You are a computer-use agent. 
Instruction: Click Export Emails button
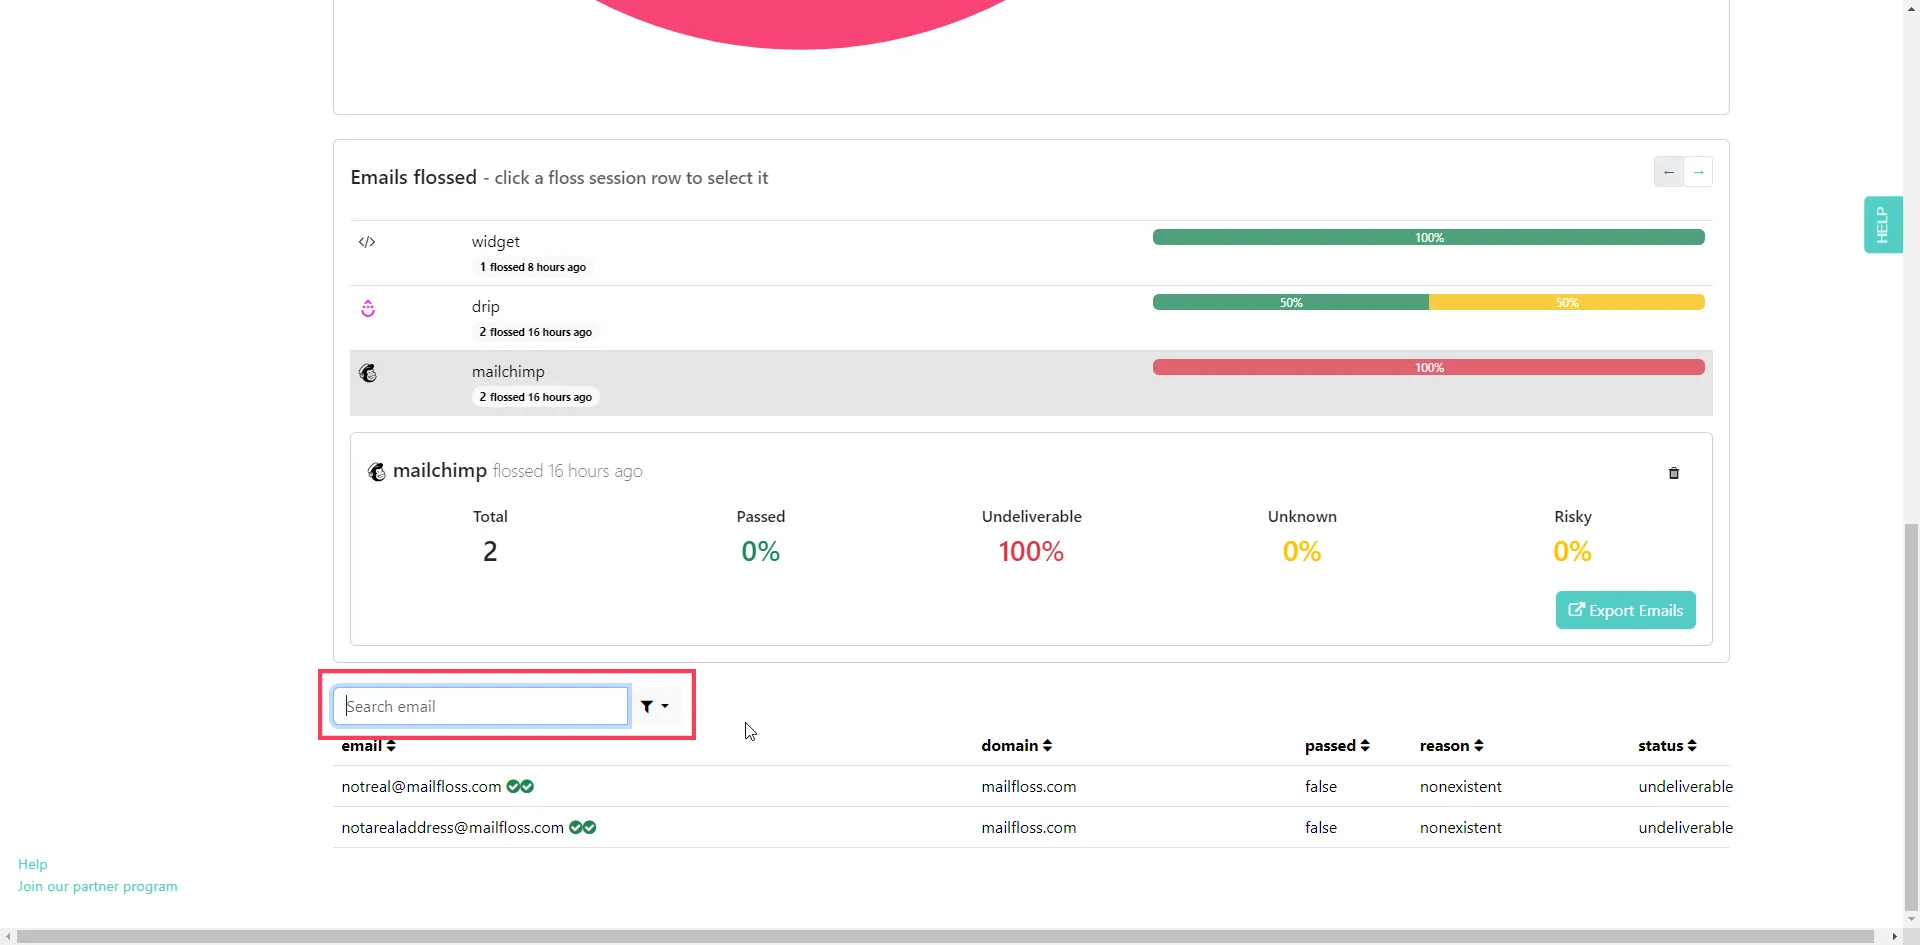[x=1625, y=610]
